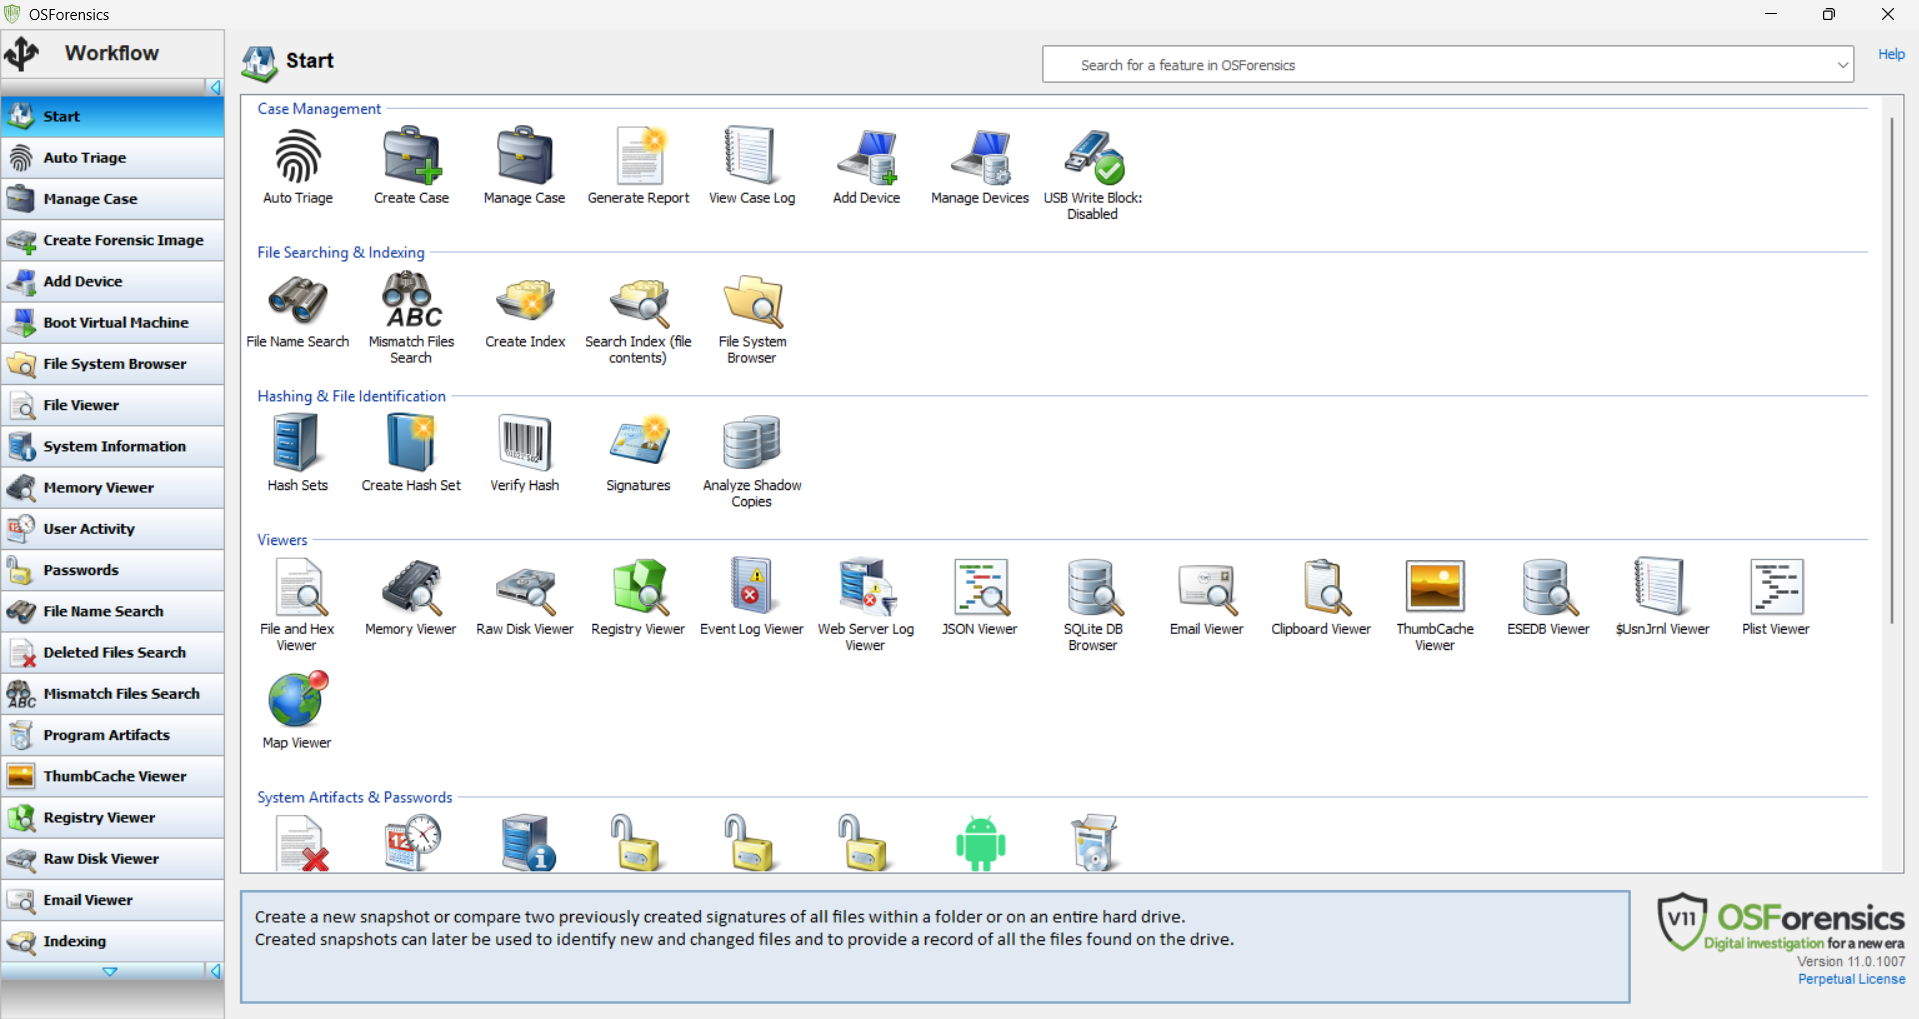1919x1019 pixels.
Task: Open Passwords in Workflow sidebar
Action: pyautogui.click(x=112, y=570)
